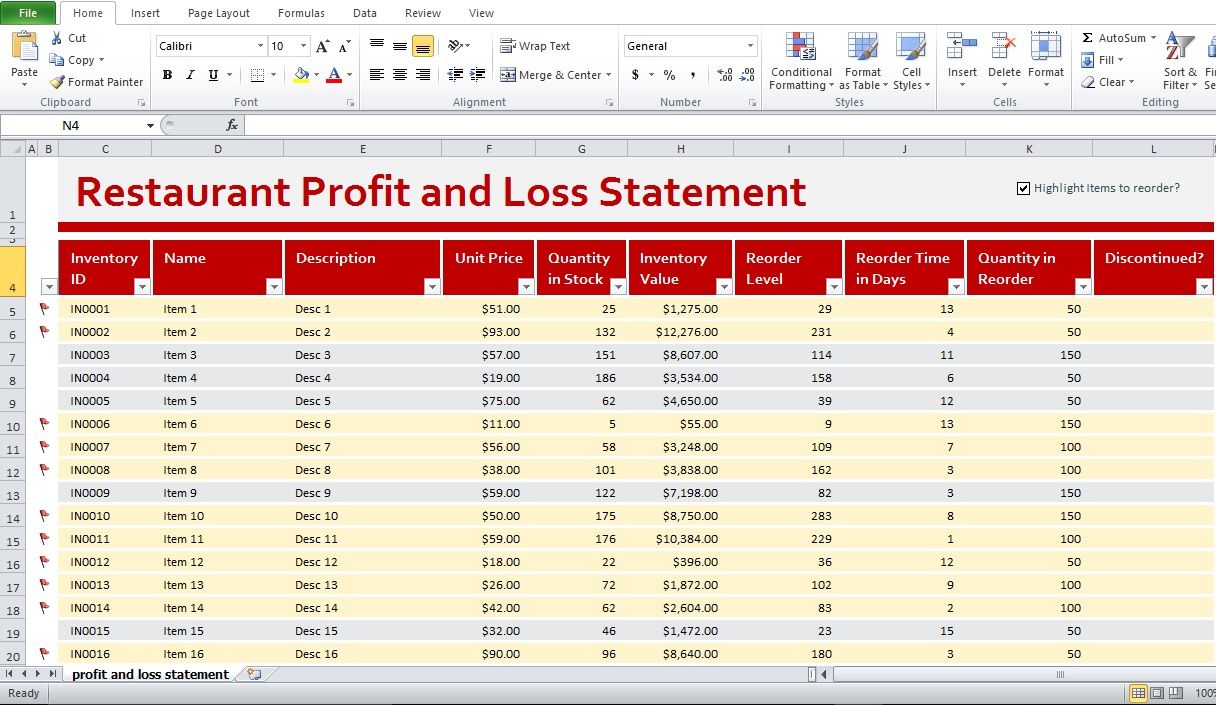
Task: Open the Inventory ID filter dropdown
Action: (142, 287)
